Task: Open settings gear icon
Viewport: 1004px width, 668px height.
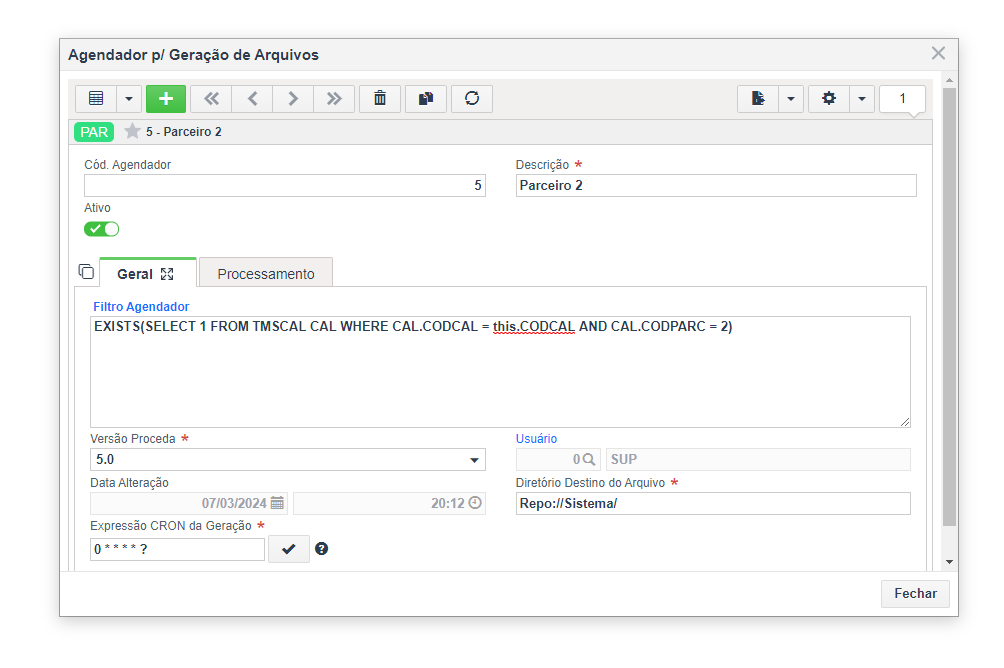Action: coord(829,99)
